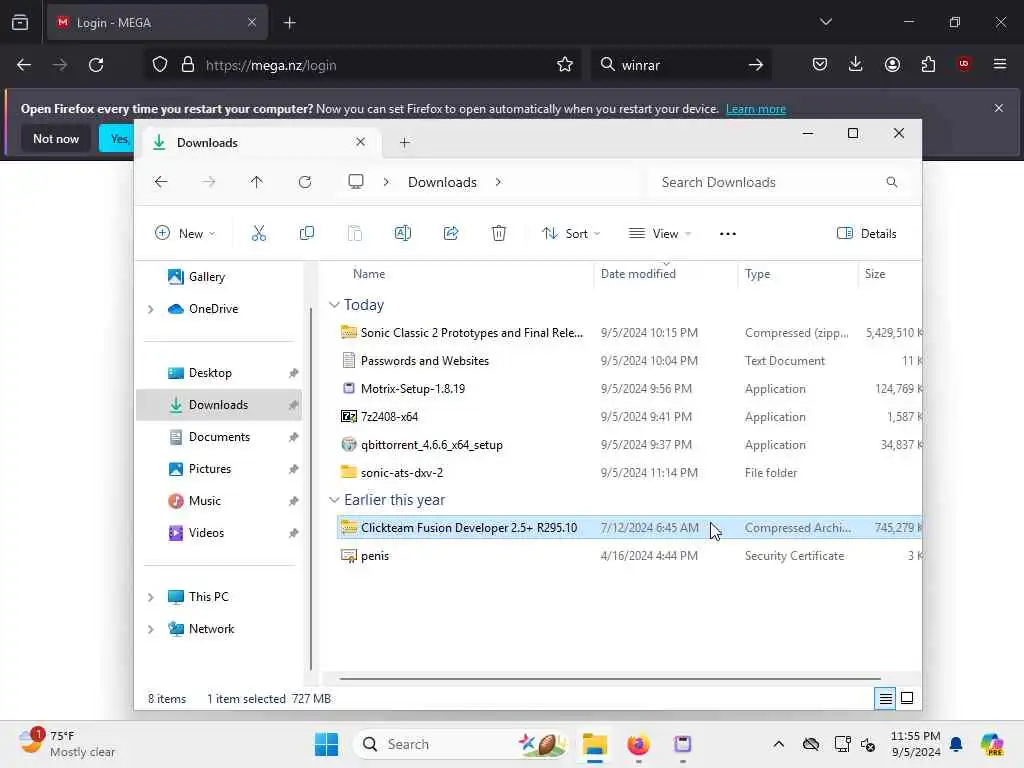Screen dimensions: 1024x768
Task: Open Firefox from the Windows taskbar
Action: (x=638, y=744)
